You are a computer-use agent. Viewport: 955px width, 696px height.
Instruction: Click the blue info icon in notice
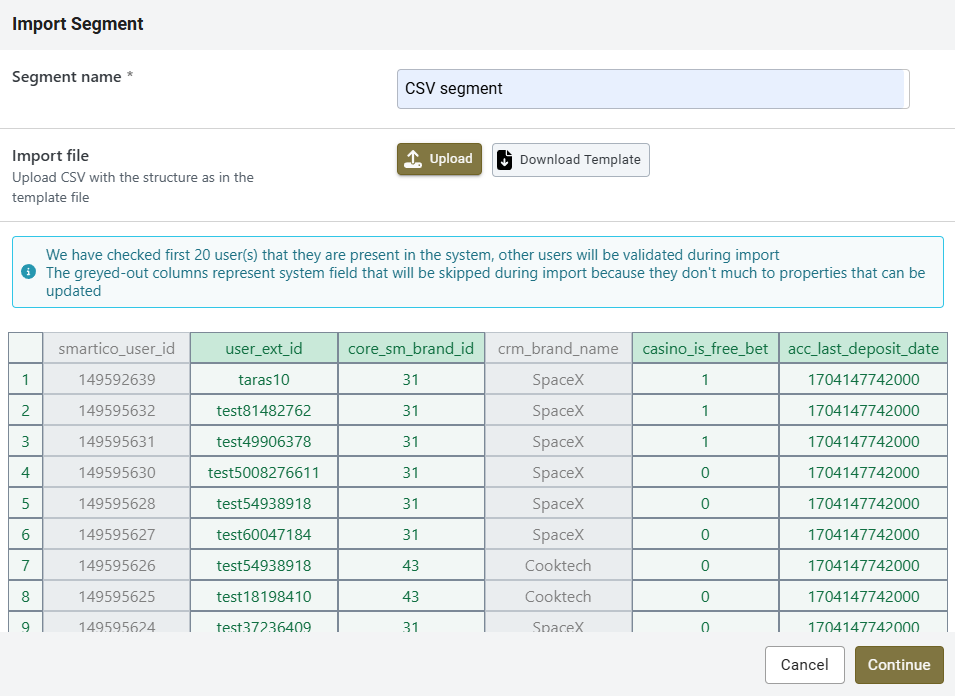click(x=29, y=272)
